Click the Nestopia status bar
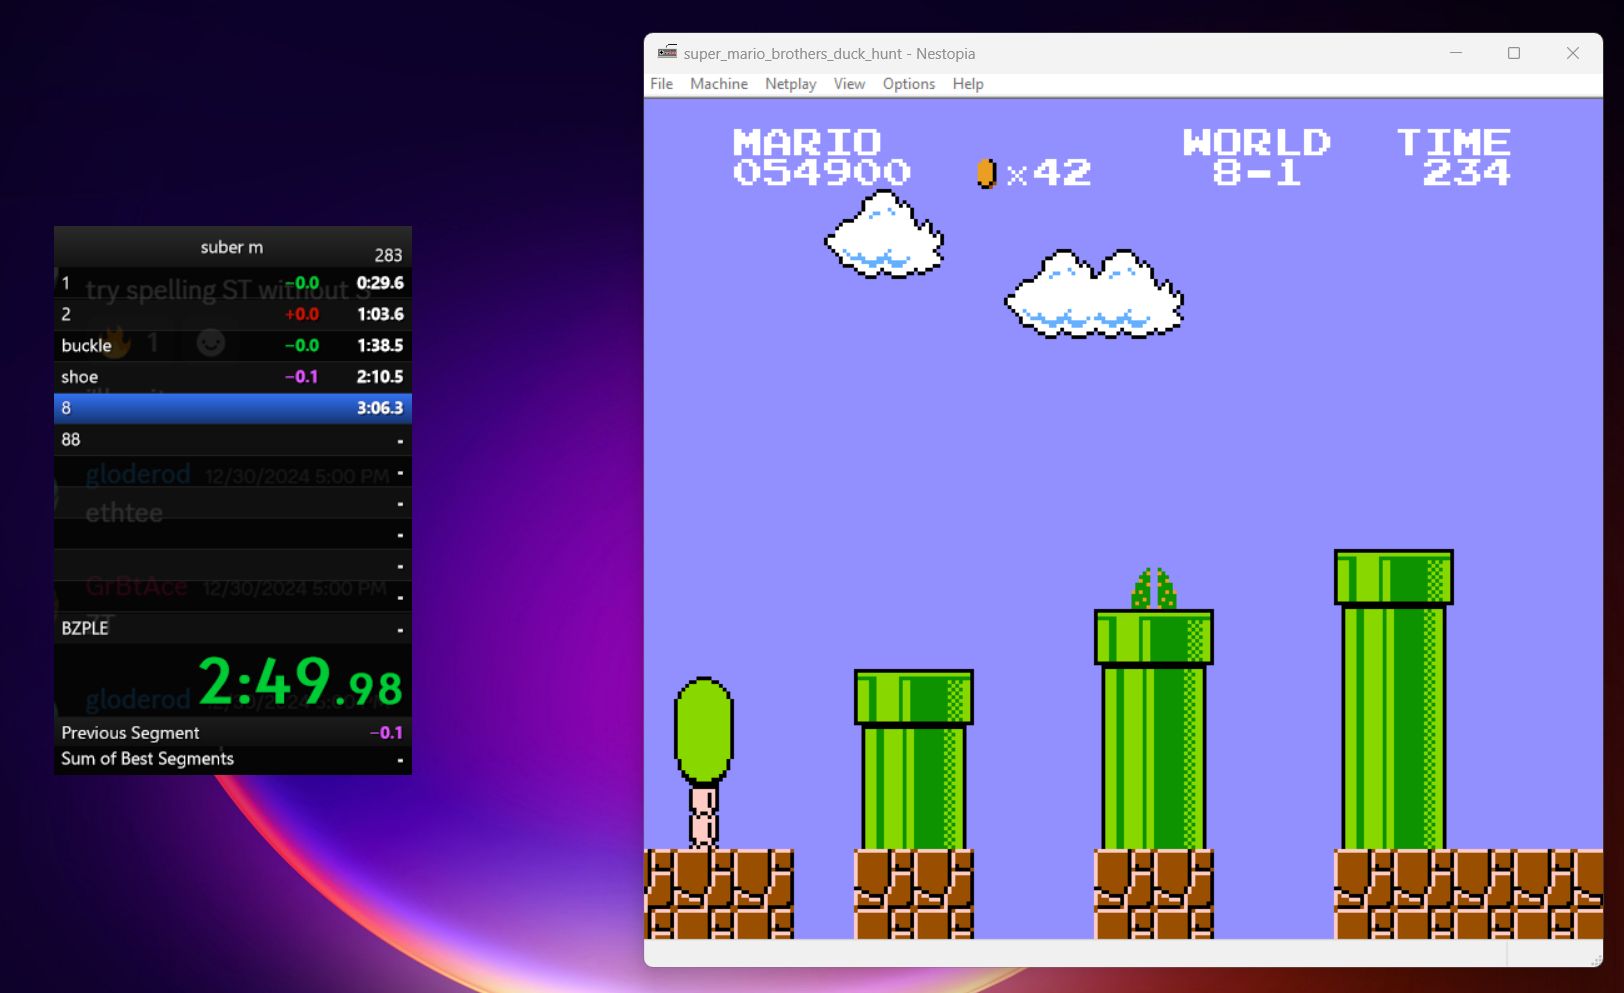1624x993 pixels. 1123,953
